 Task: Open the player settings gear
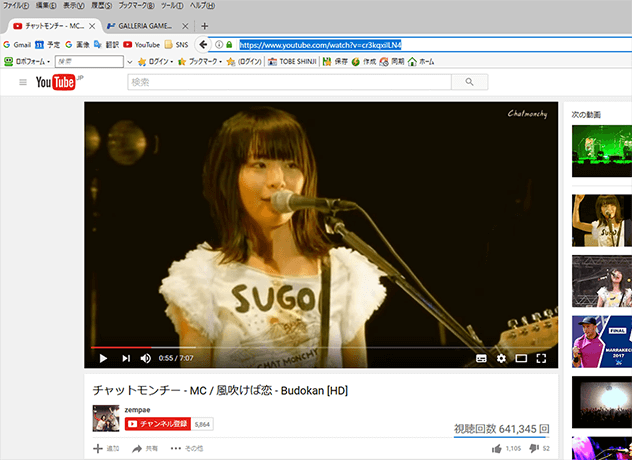coord(501,358)
